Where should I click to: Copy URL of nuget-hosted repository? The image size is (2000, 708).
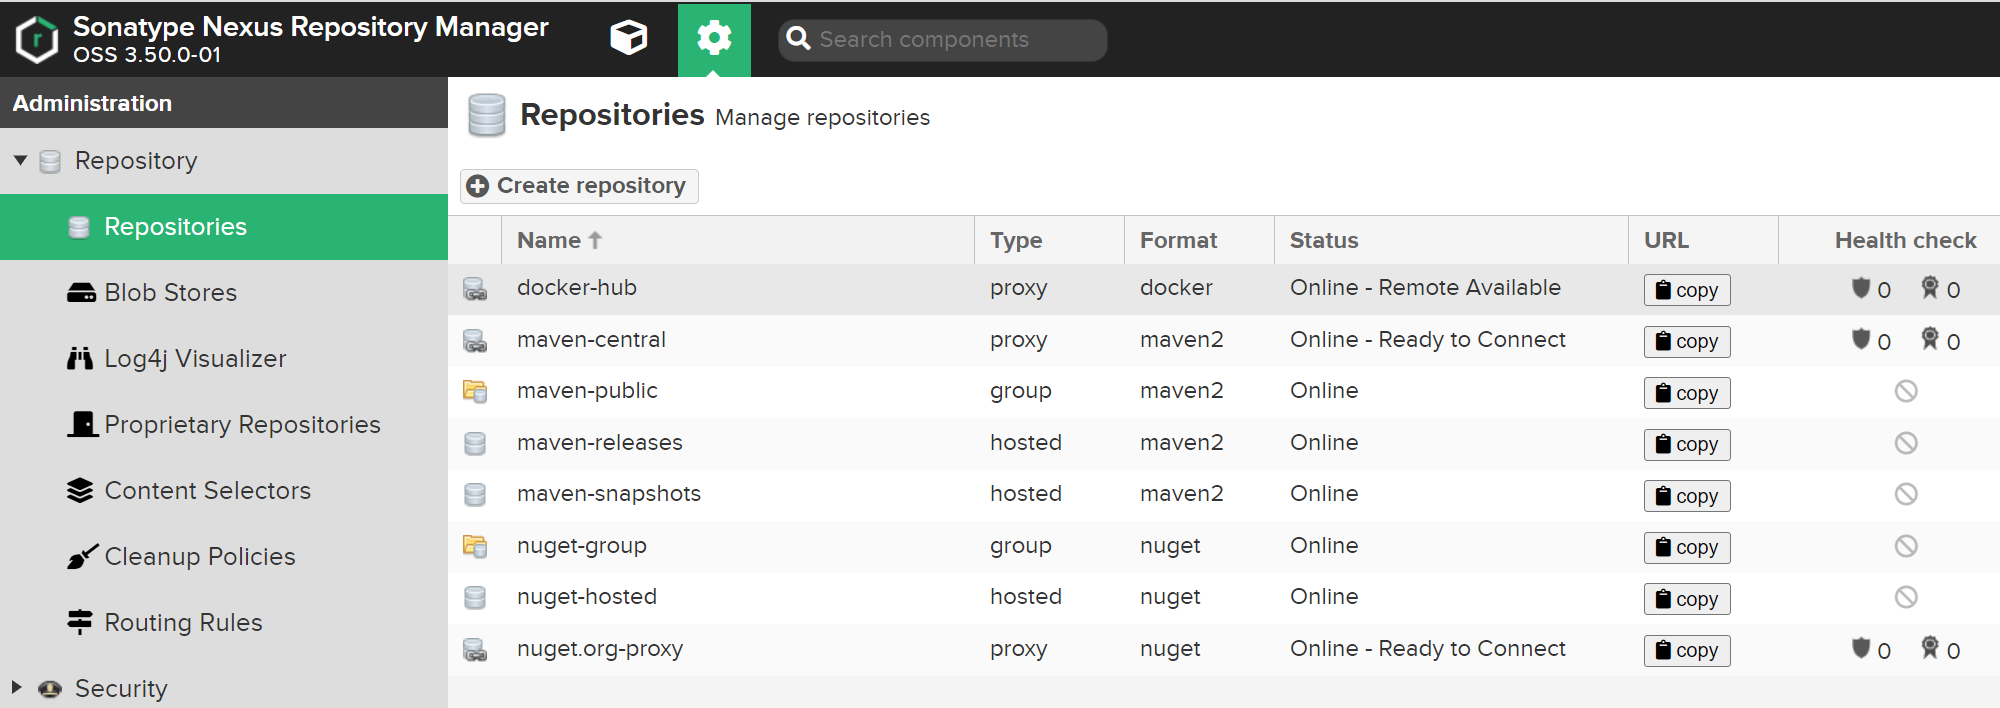click(x=1687, y=599)
